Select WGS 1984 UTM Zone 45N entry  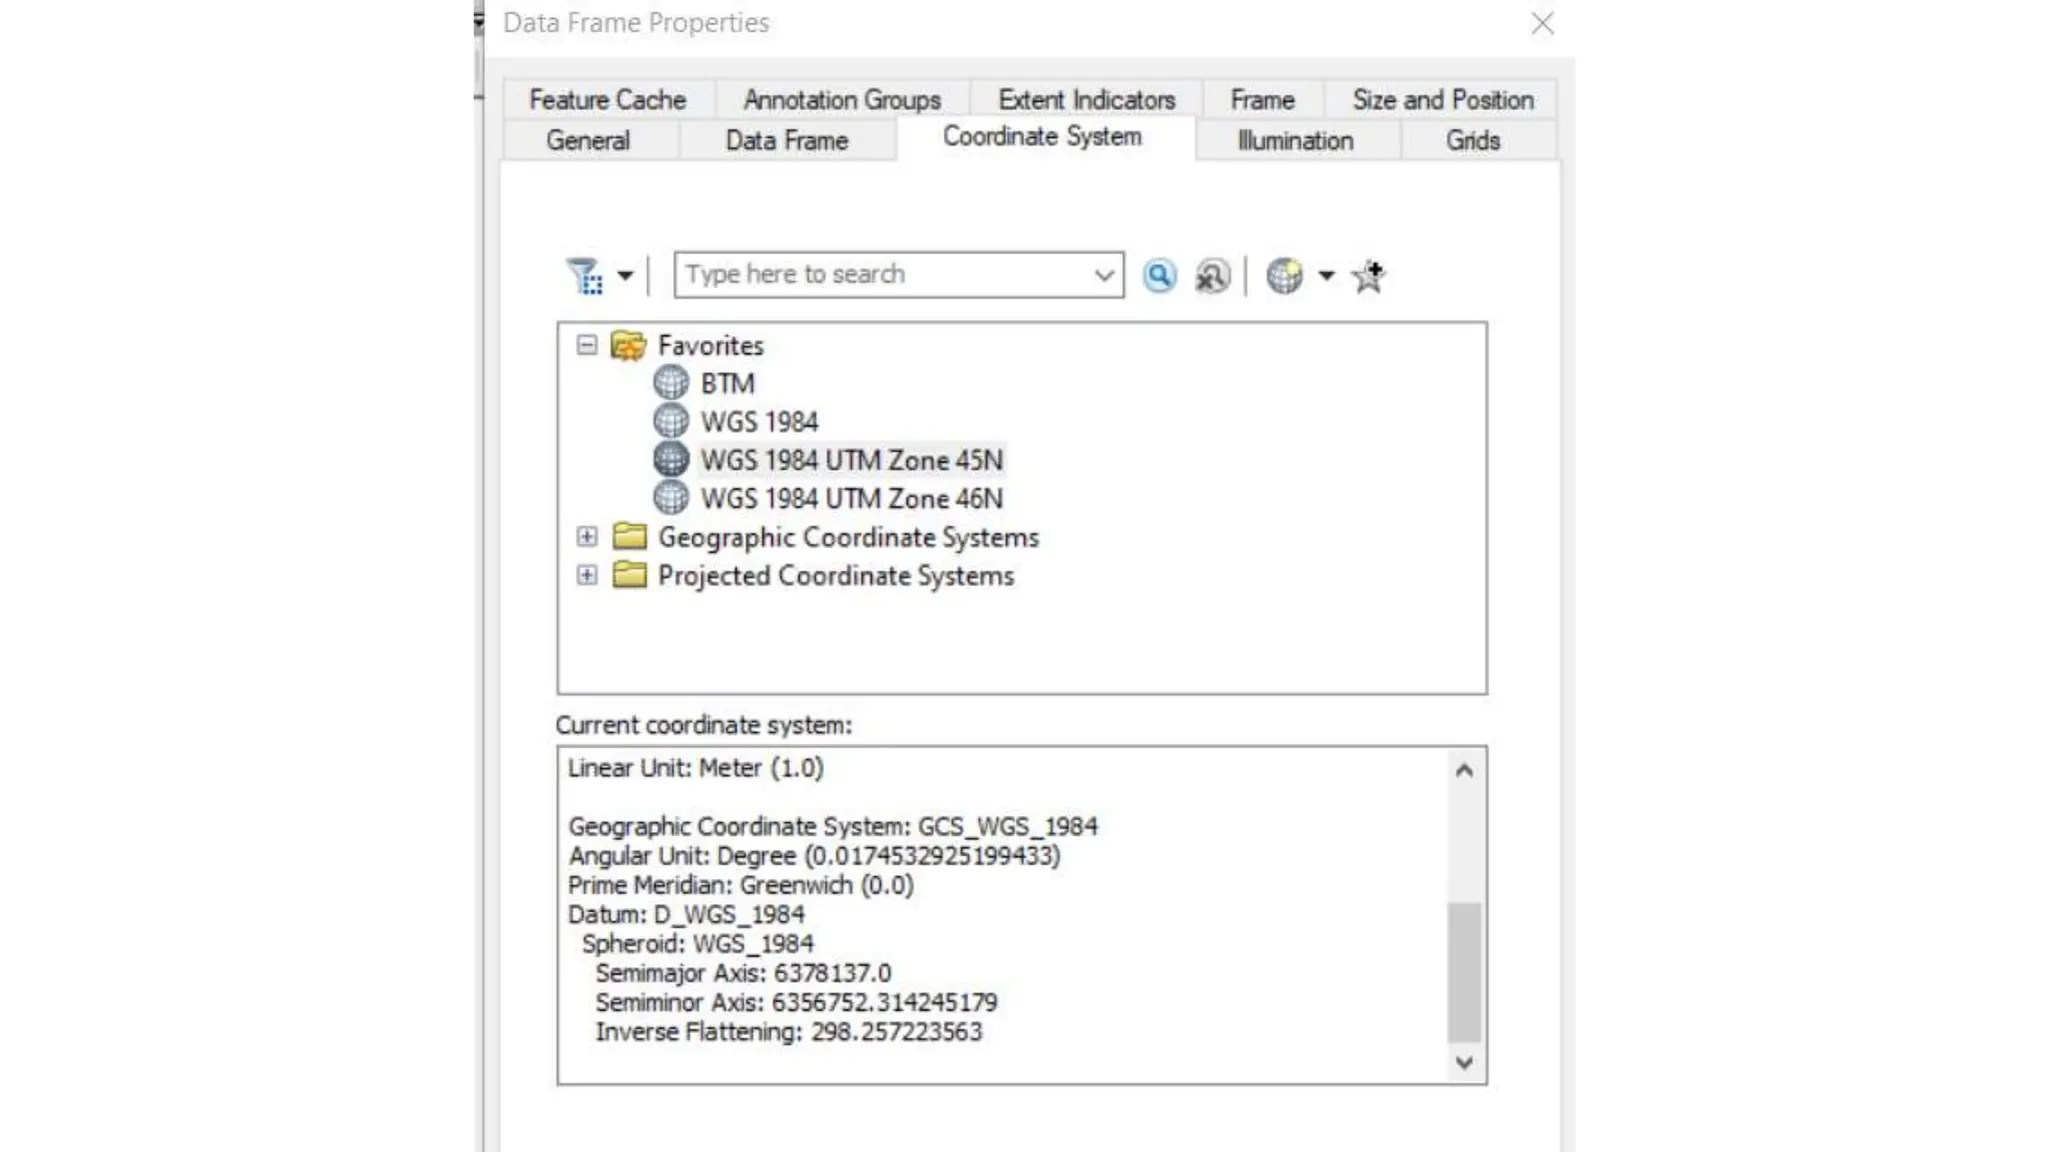coord(851,460)
